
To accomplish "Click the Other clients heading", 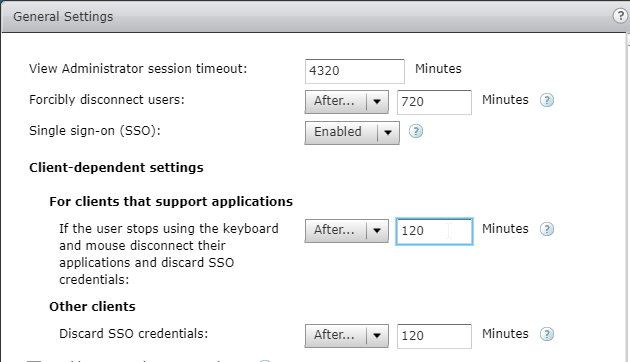I will click(x=92, y=307).
